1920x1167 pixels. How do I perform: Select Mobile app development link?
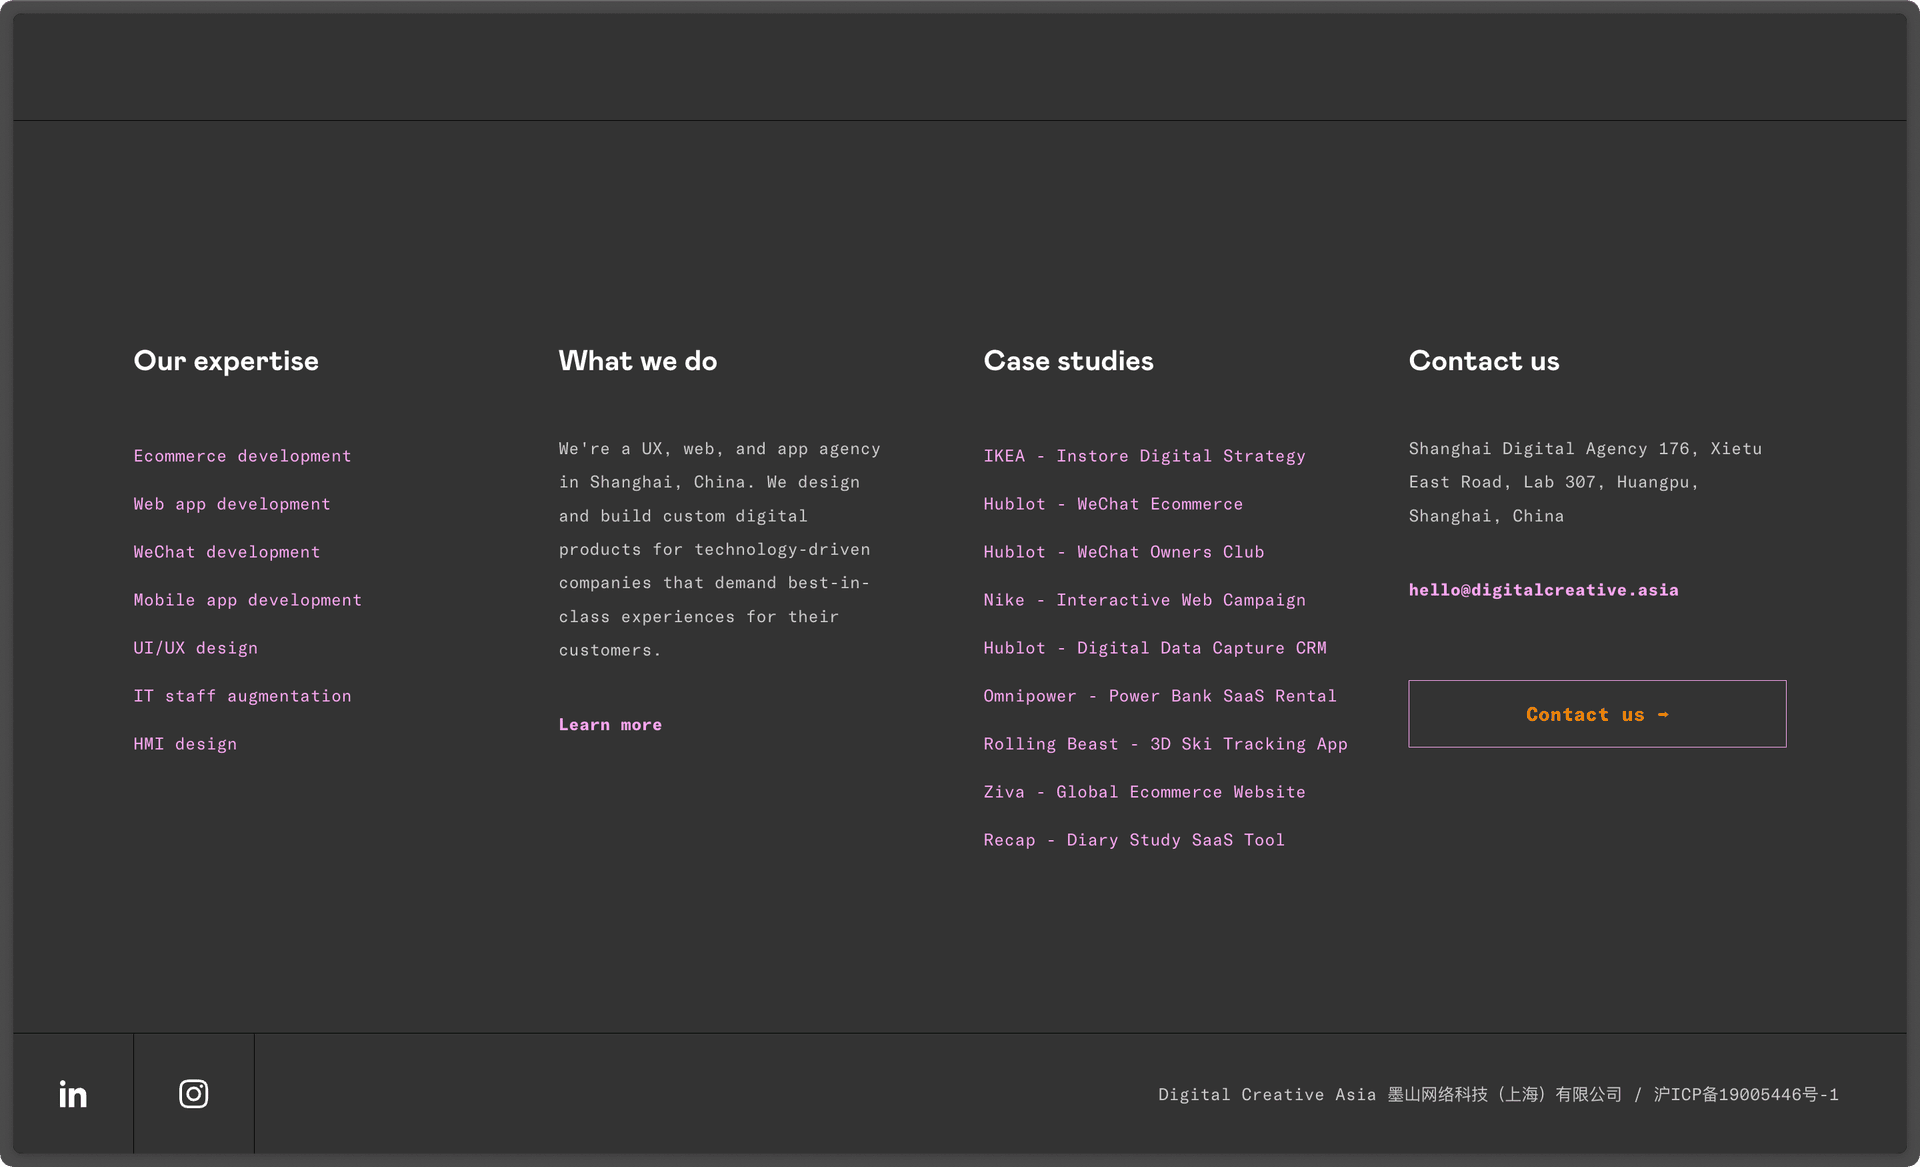click(x=248, y=600)
